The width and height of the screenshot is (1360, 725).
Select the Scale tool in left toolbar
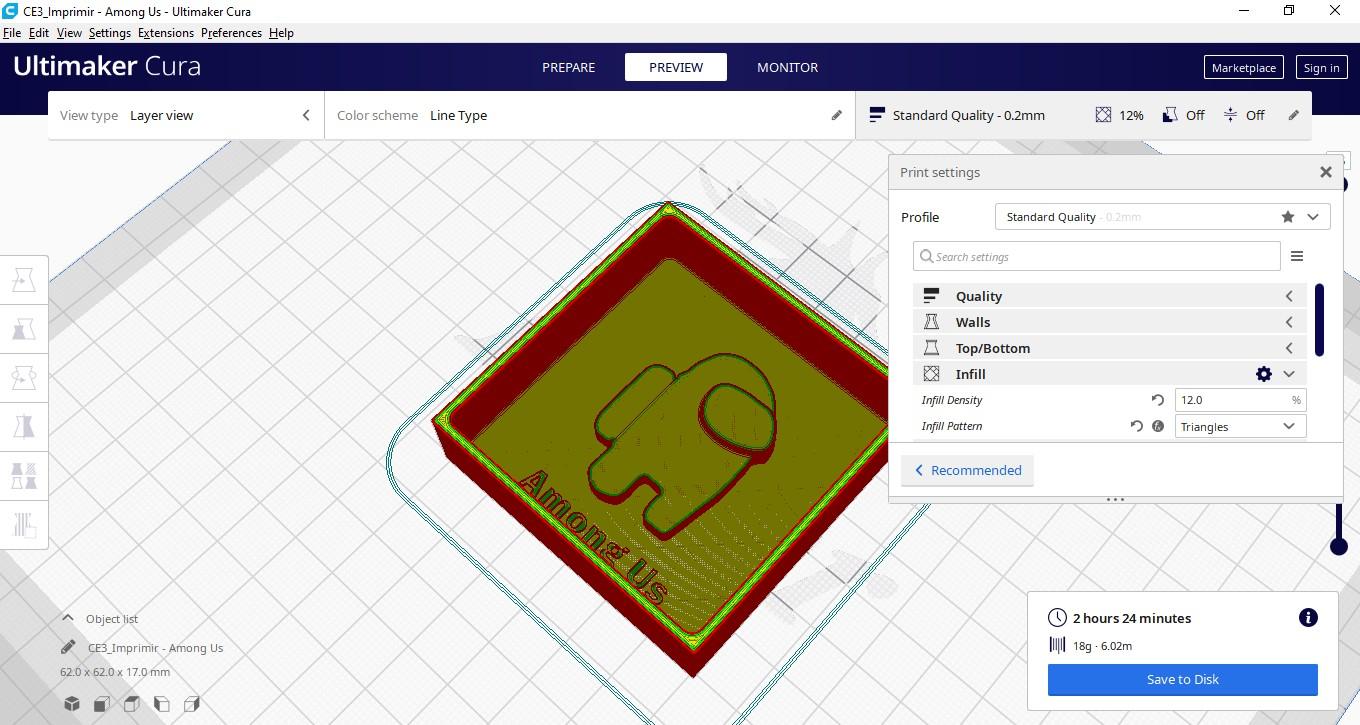point(24,328)
